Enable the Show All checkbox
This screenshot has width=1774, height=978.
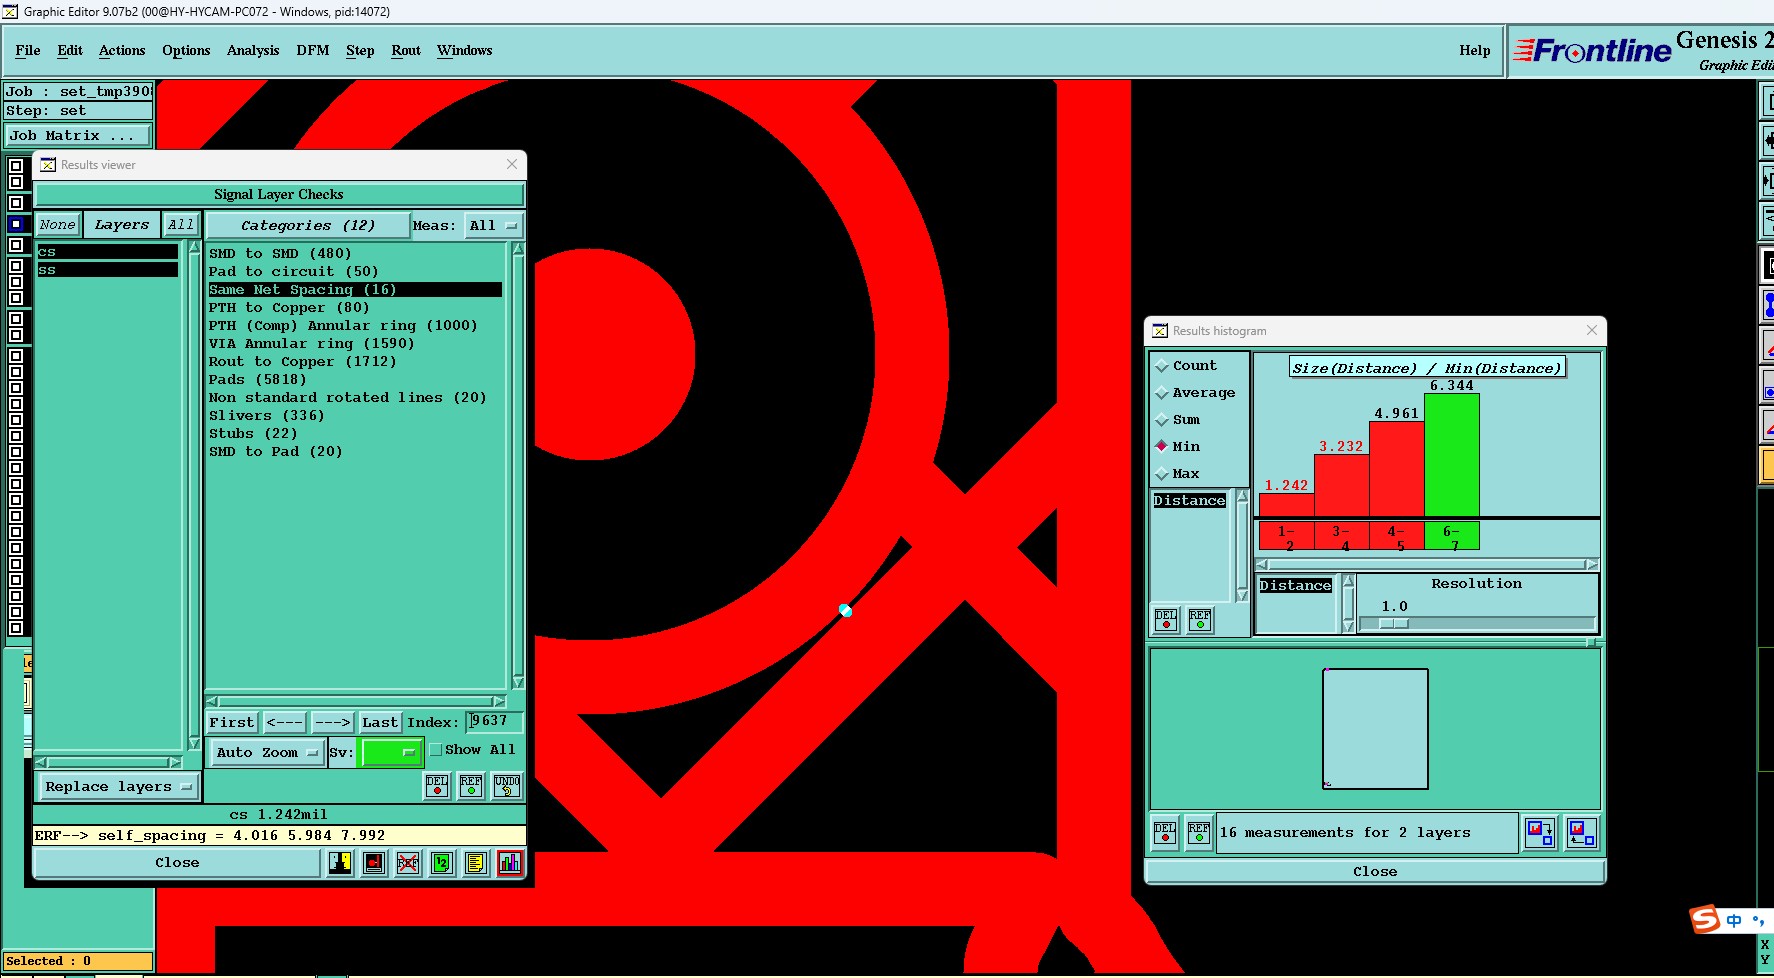(x=436, y=750)
